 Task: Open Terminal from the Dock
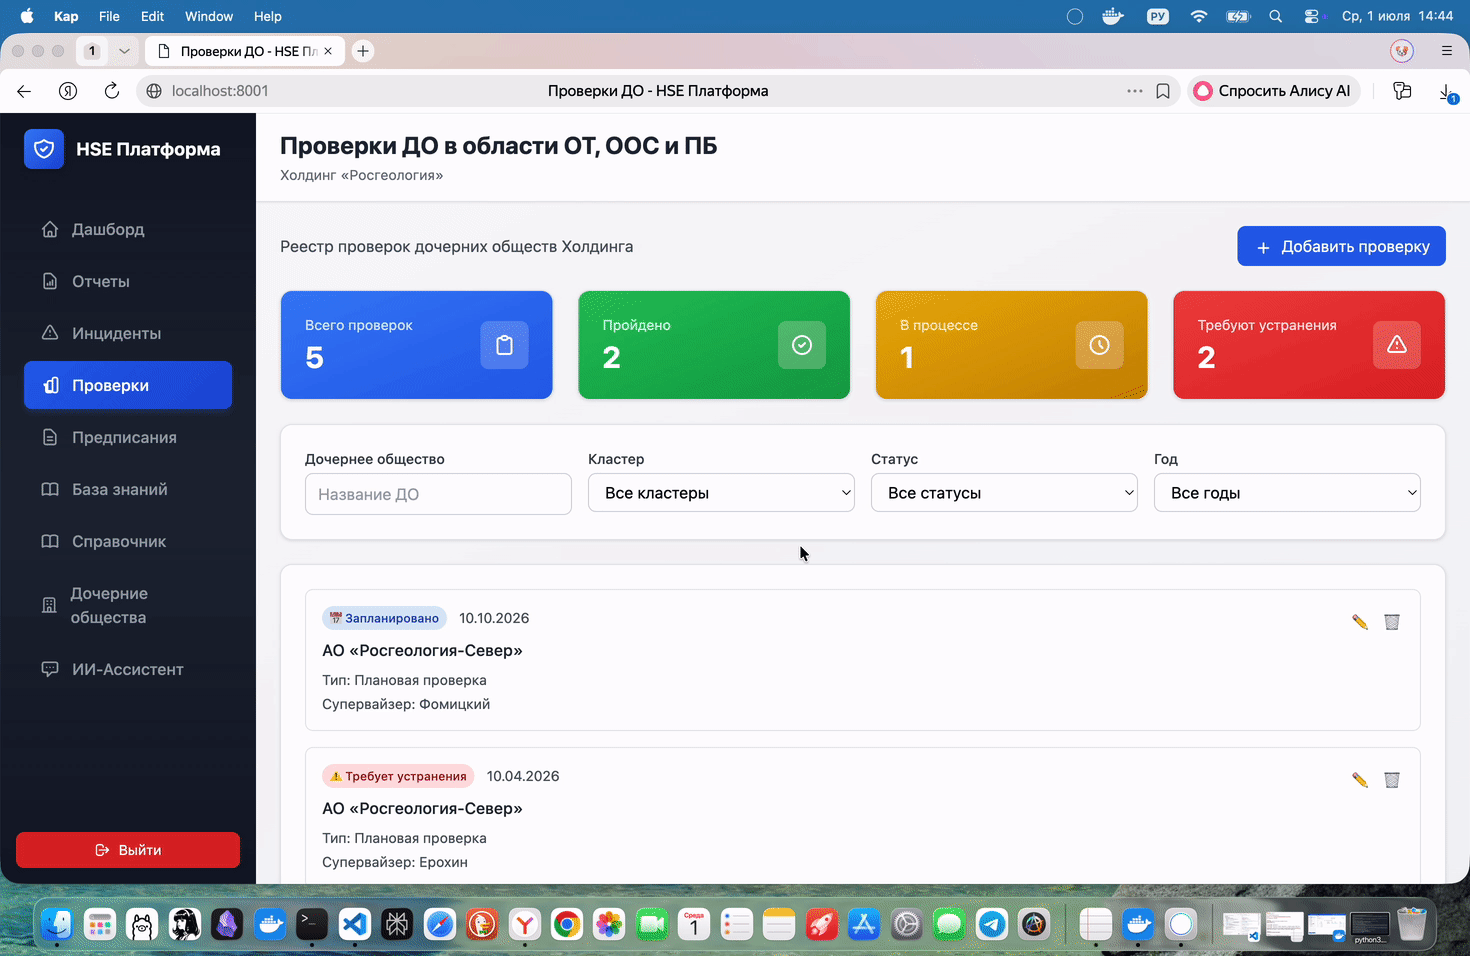312,924
